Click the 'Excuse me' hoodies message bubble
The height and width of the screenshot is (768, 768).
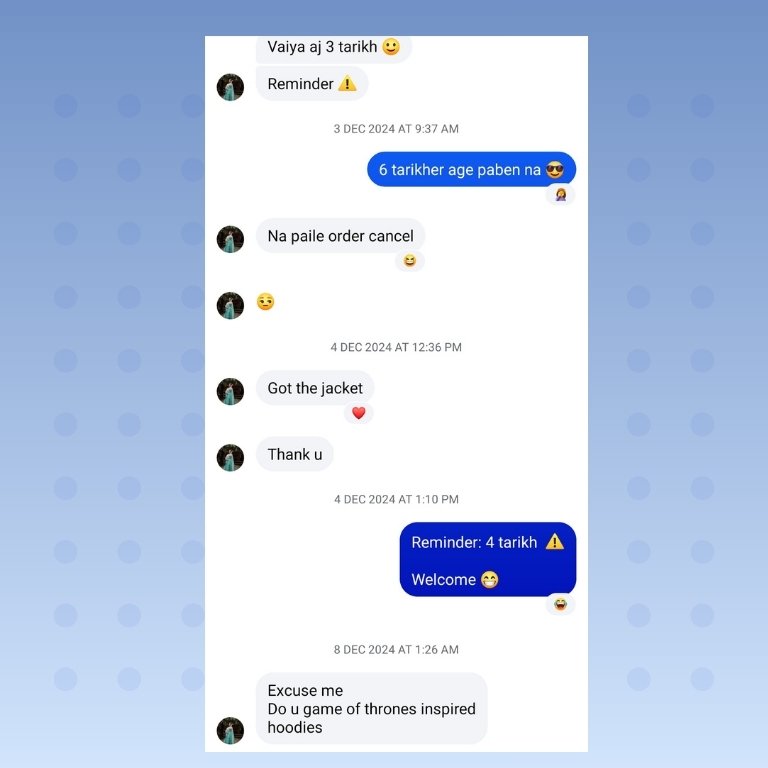(371, 708)
